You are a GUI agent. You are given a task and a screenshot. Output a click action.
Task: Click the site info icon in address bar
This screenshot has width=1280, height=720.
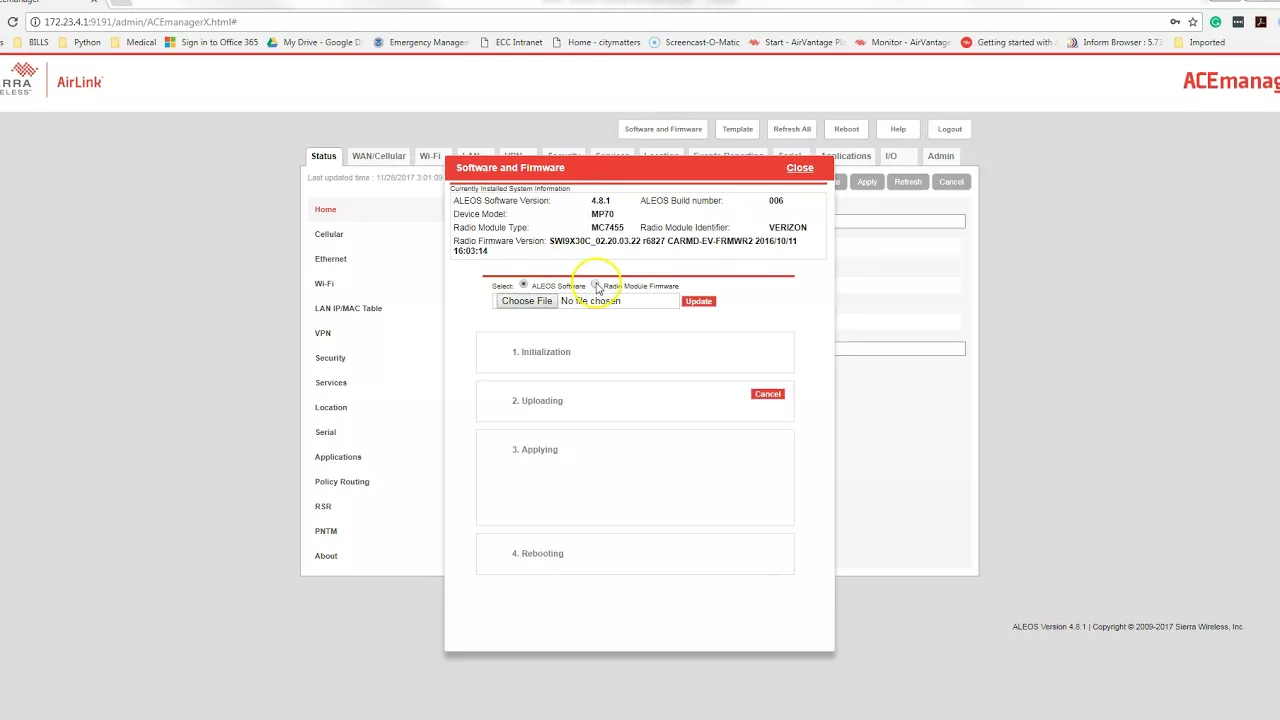click(35, 22)
